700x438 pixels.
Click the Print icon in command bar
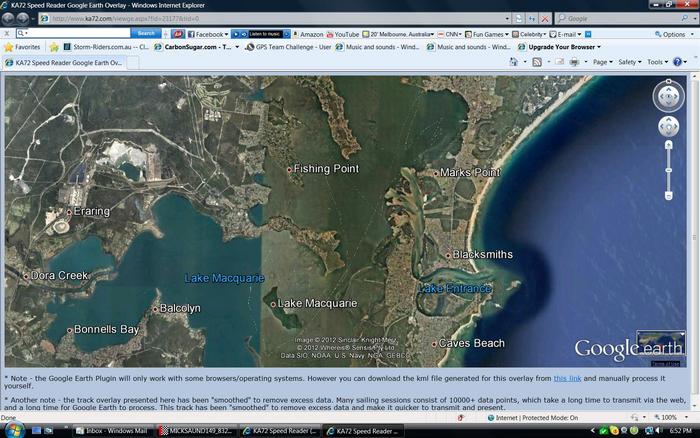(x=575, y=62)
